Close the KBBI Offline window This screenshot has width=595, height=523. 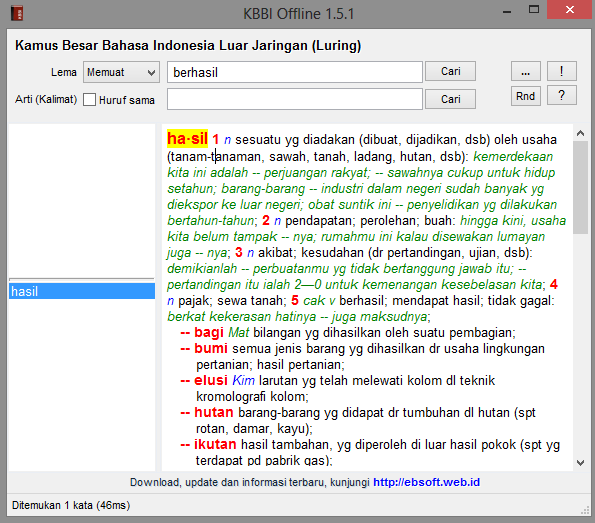570,9
